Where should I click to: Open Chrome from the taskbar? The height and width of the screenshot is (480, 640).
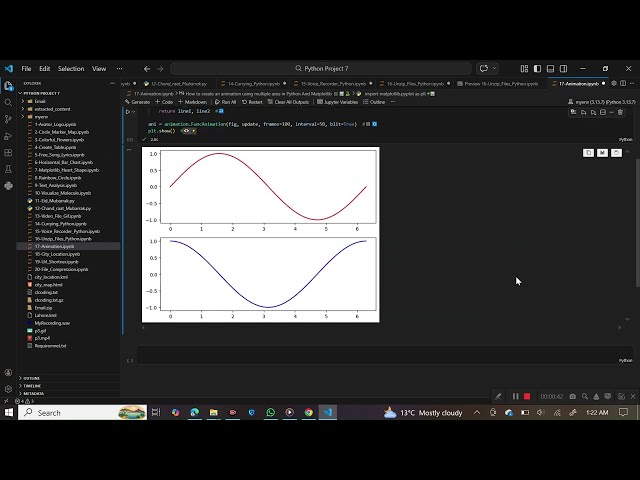click(309, 412)
